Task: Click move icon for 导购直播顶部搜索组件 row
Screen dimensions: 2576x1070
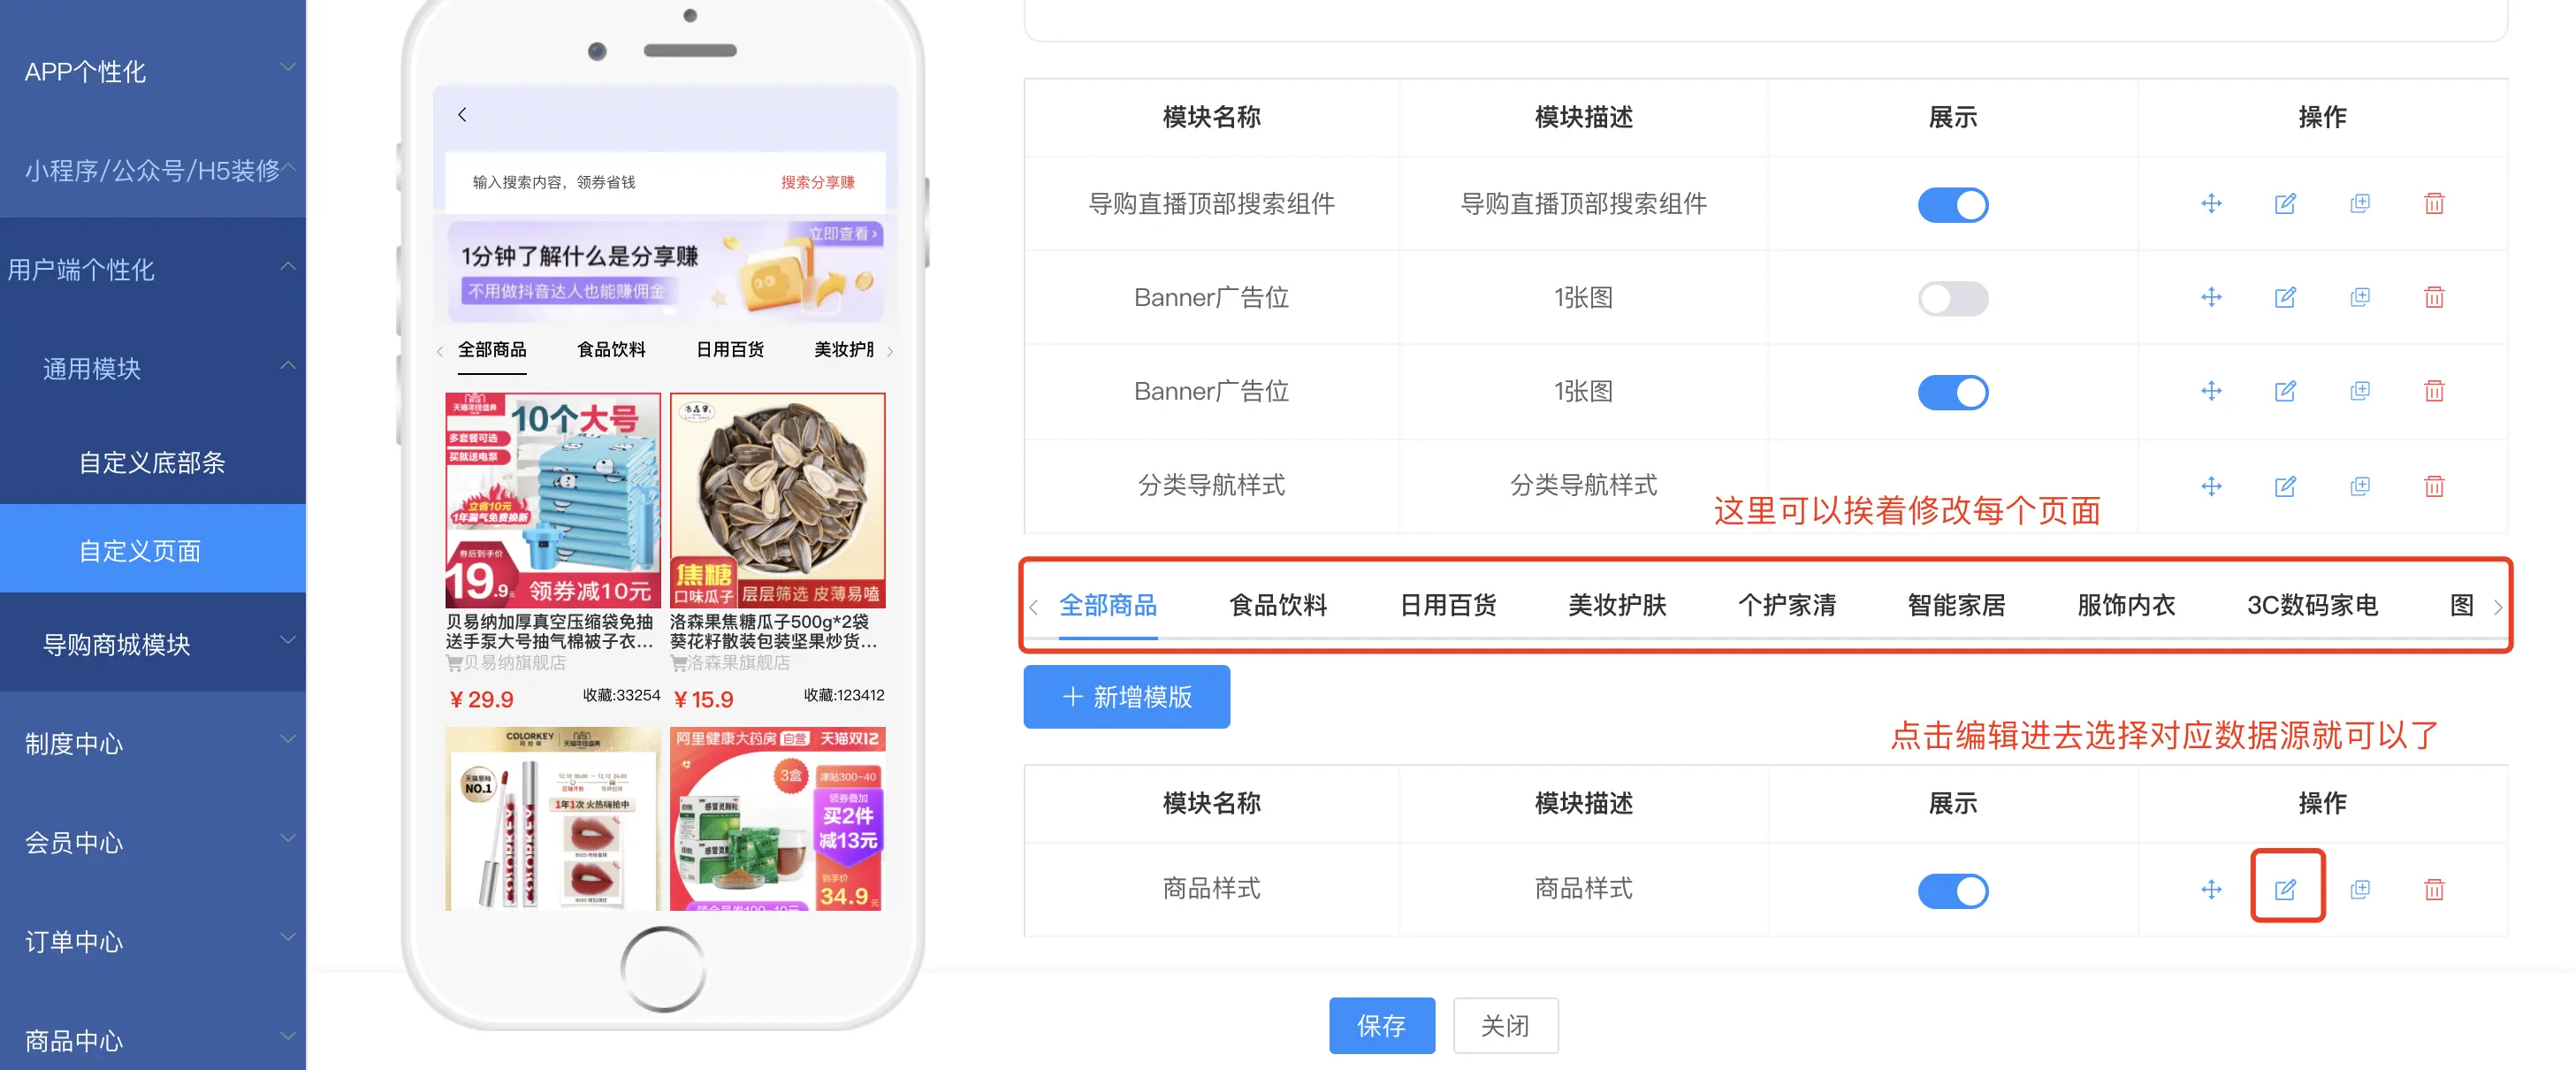Action: (2211, 204)
